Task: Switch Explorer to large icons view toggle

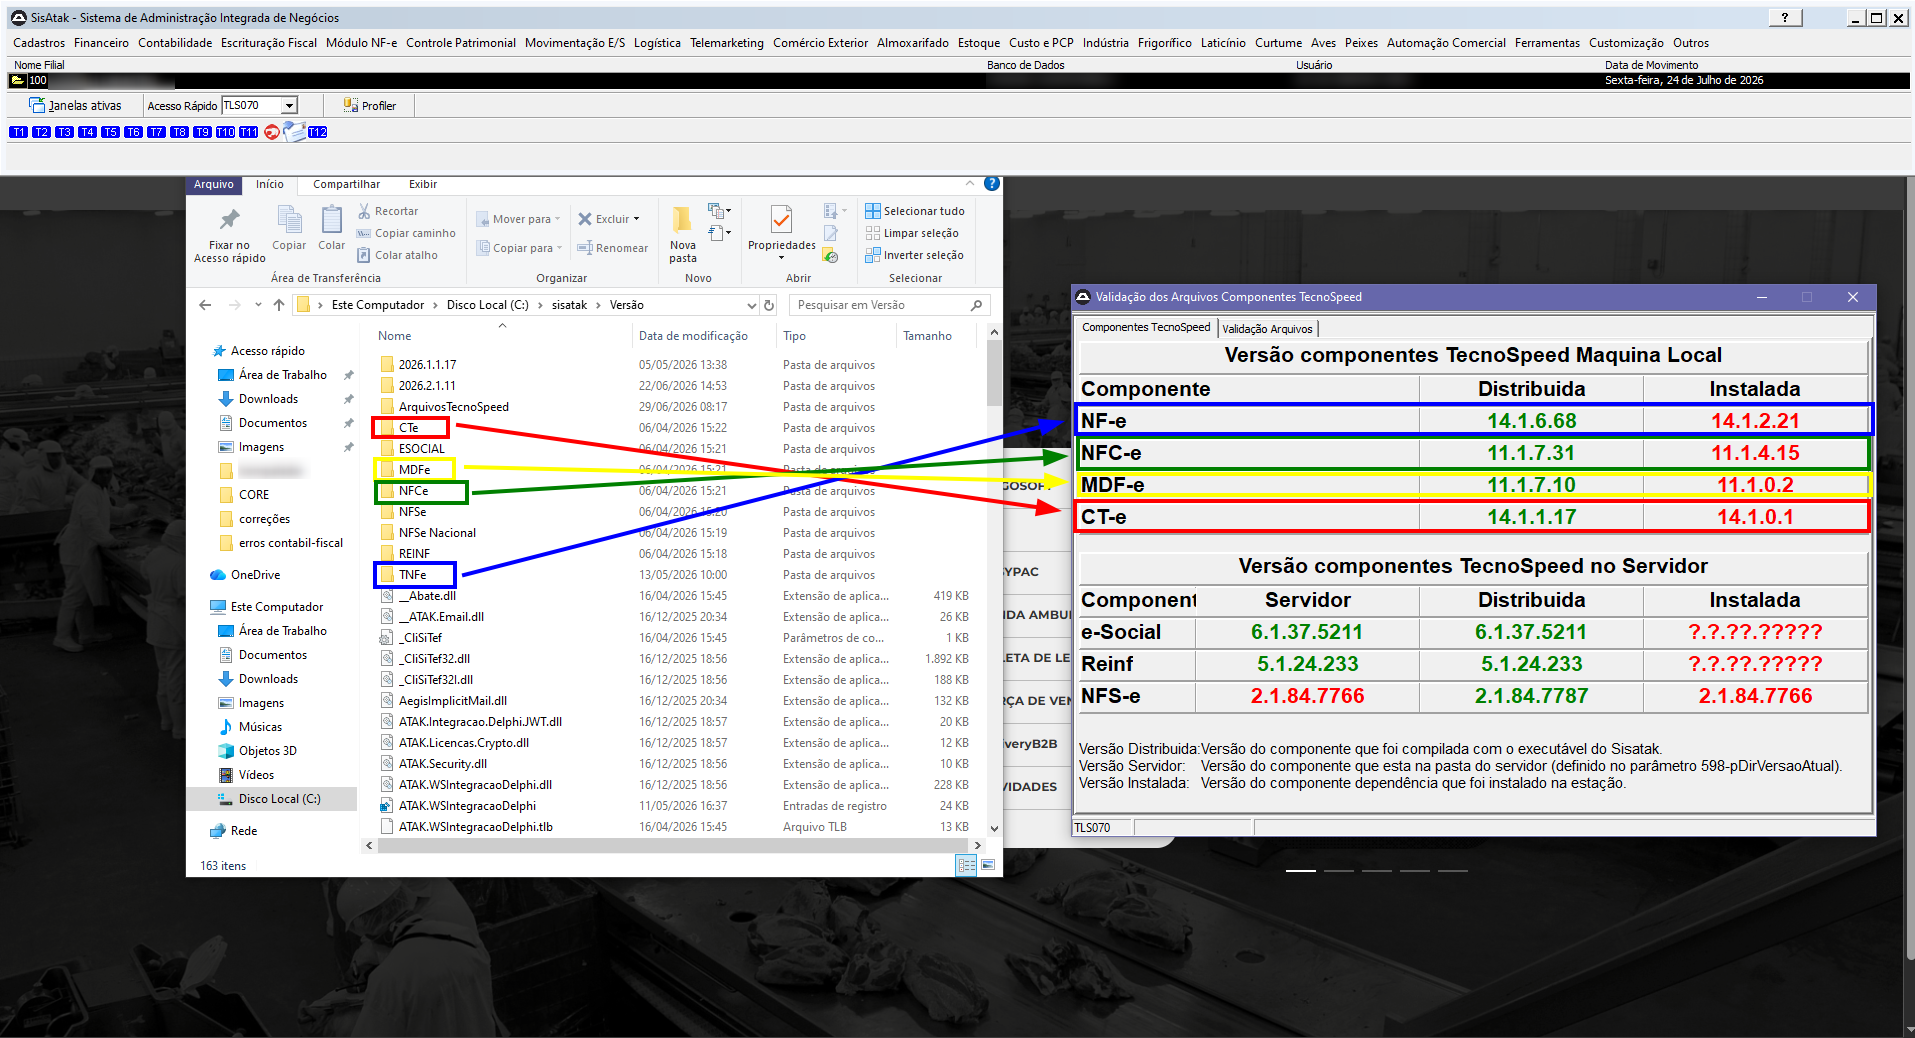Action: (x=988, y=865)
